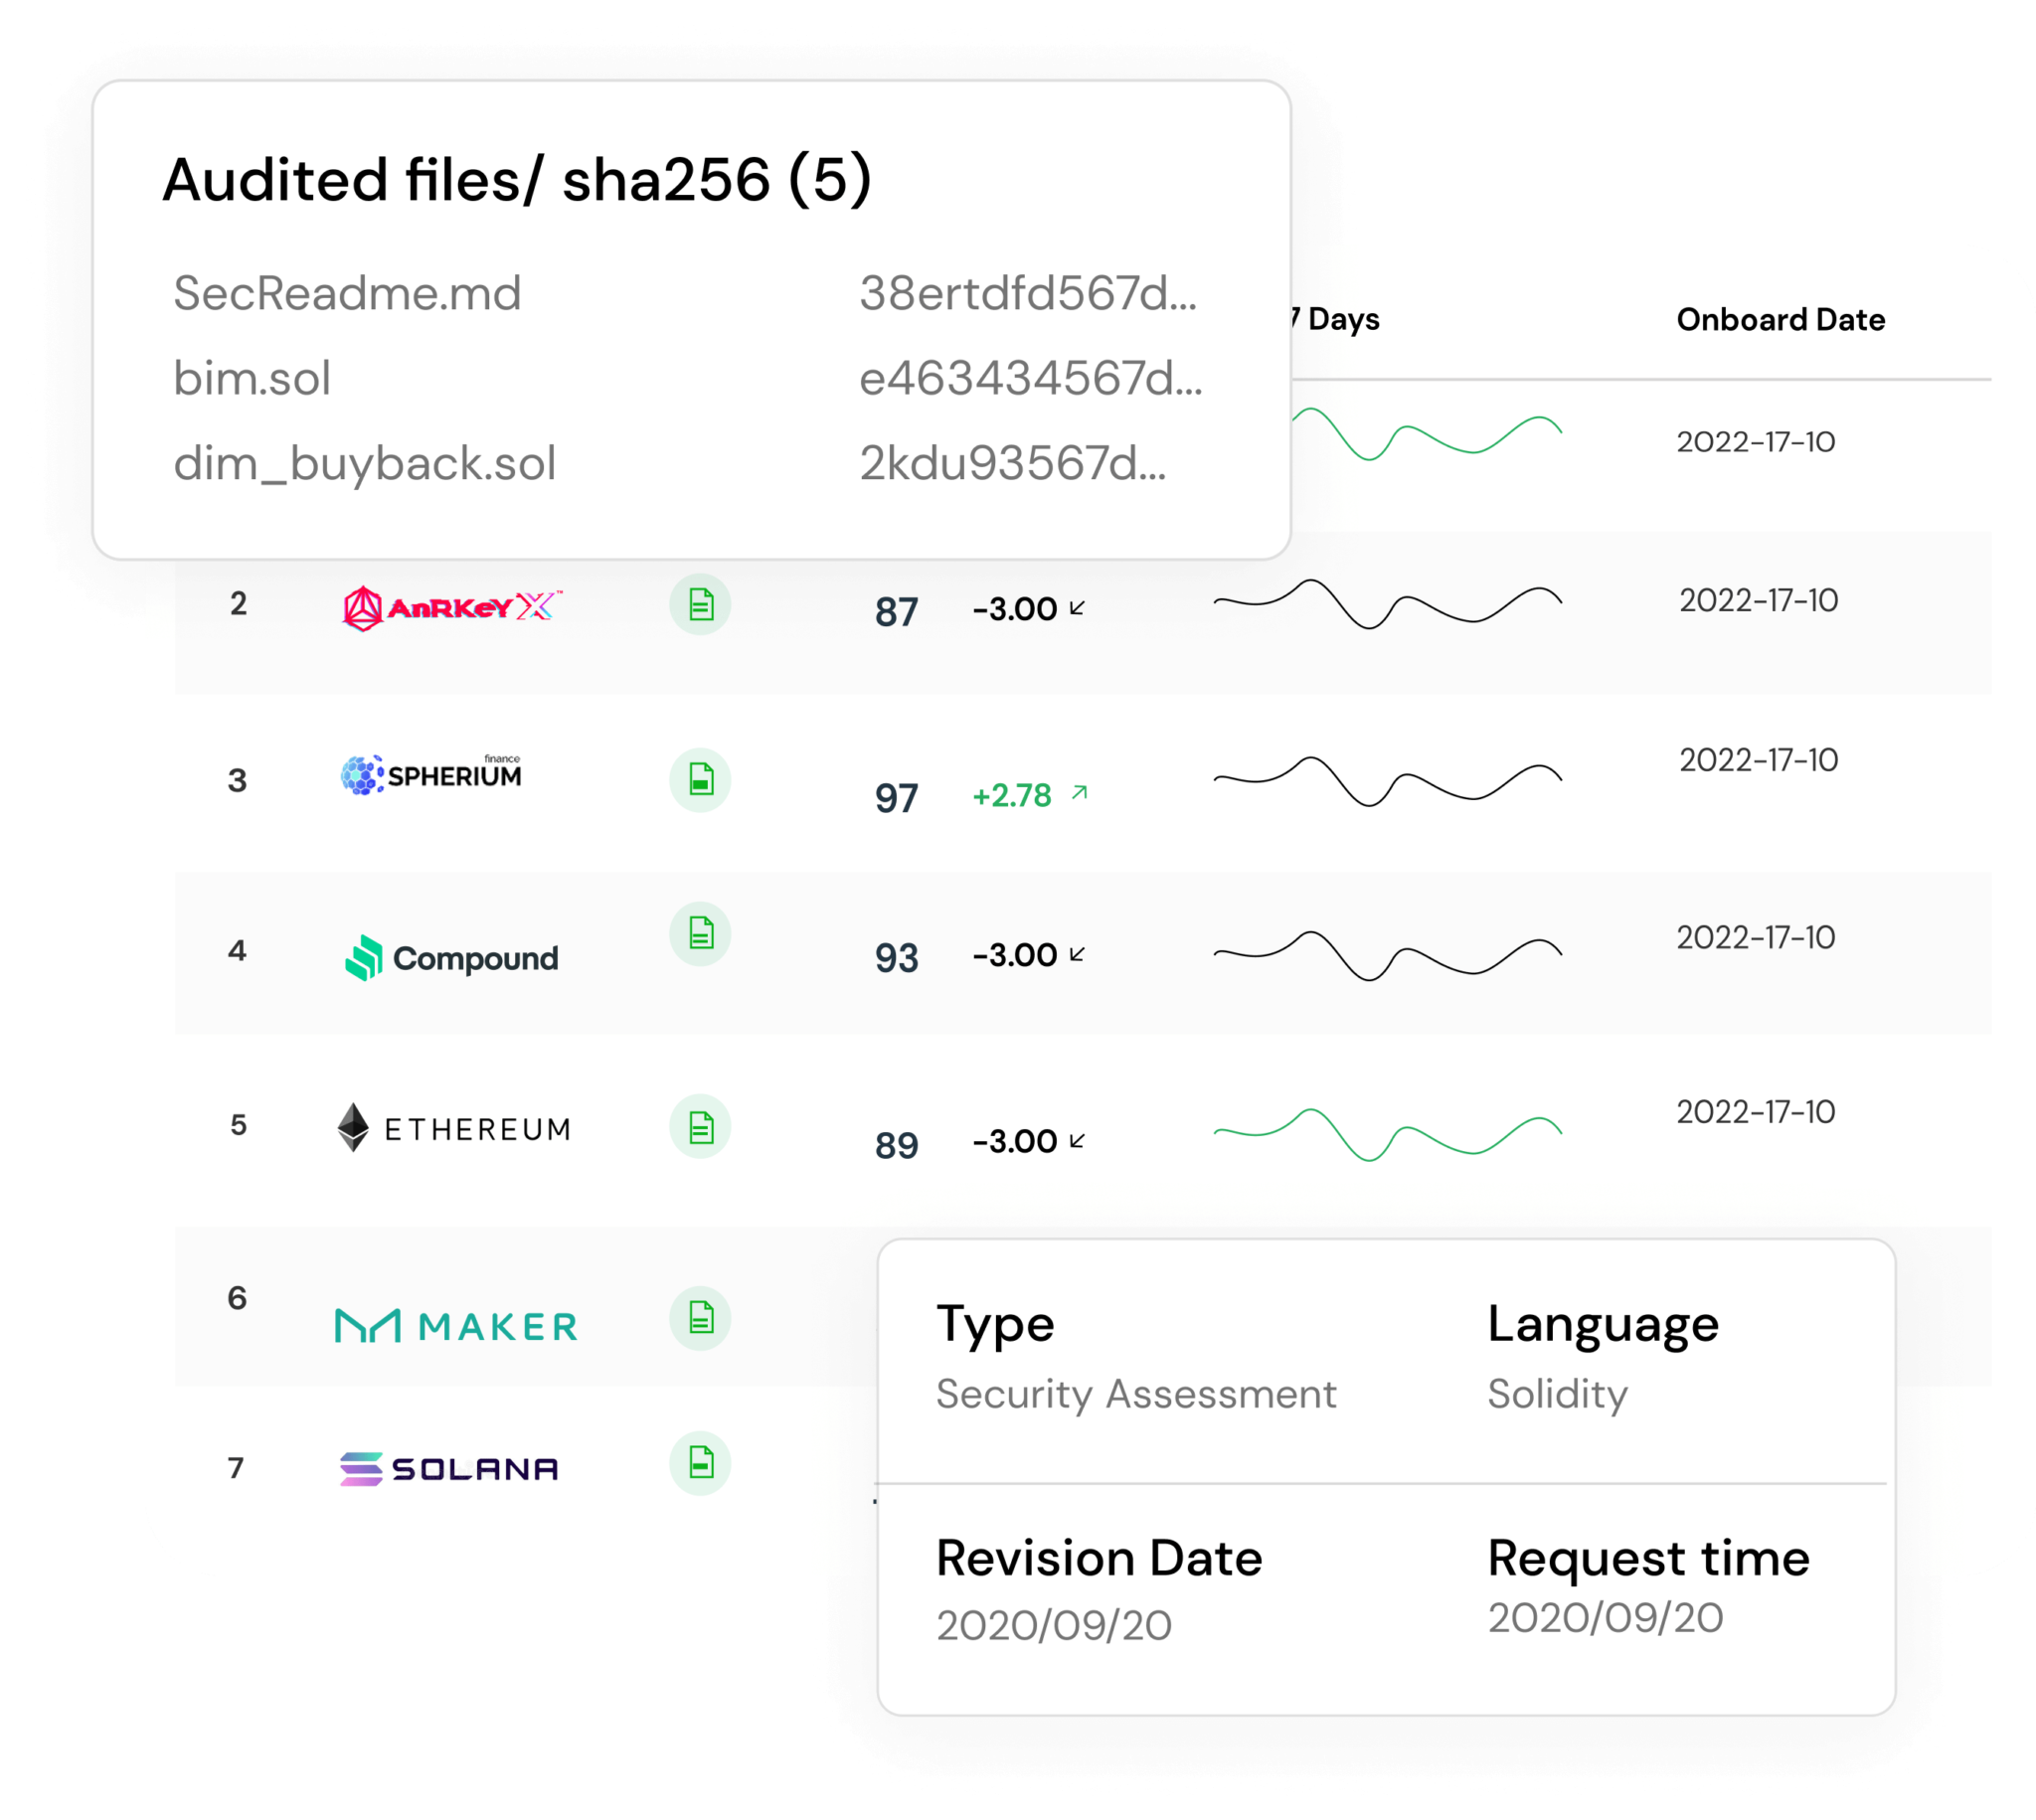Open the Spherium audit report document icon

pos(700,779)
